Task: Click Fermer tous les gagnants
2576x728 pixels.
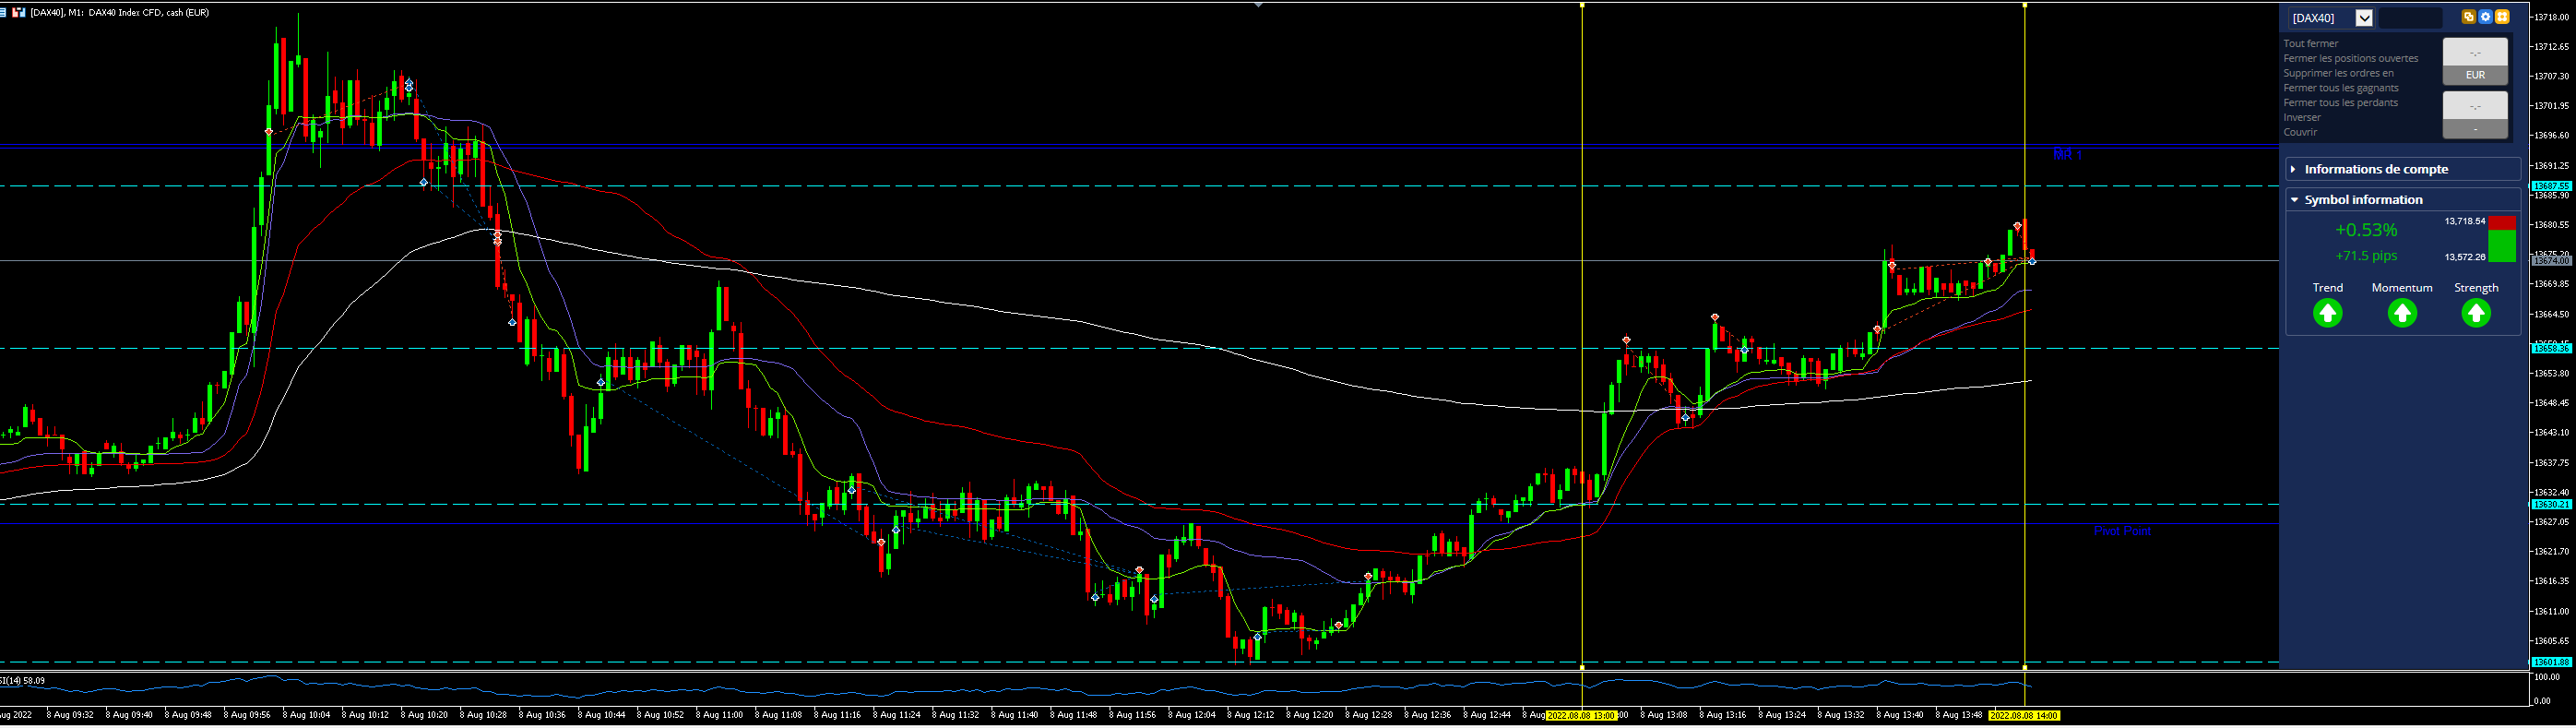Action: [x=2341, y=88]
